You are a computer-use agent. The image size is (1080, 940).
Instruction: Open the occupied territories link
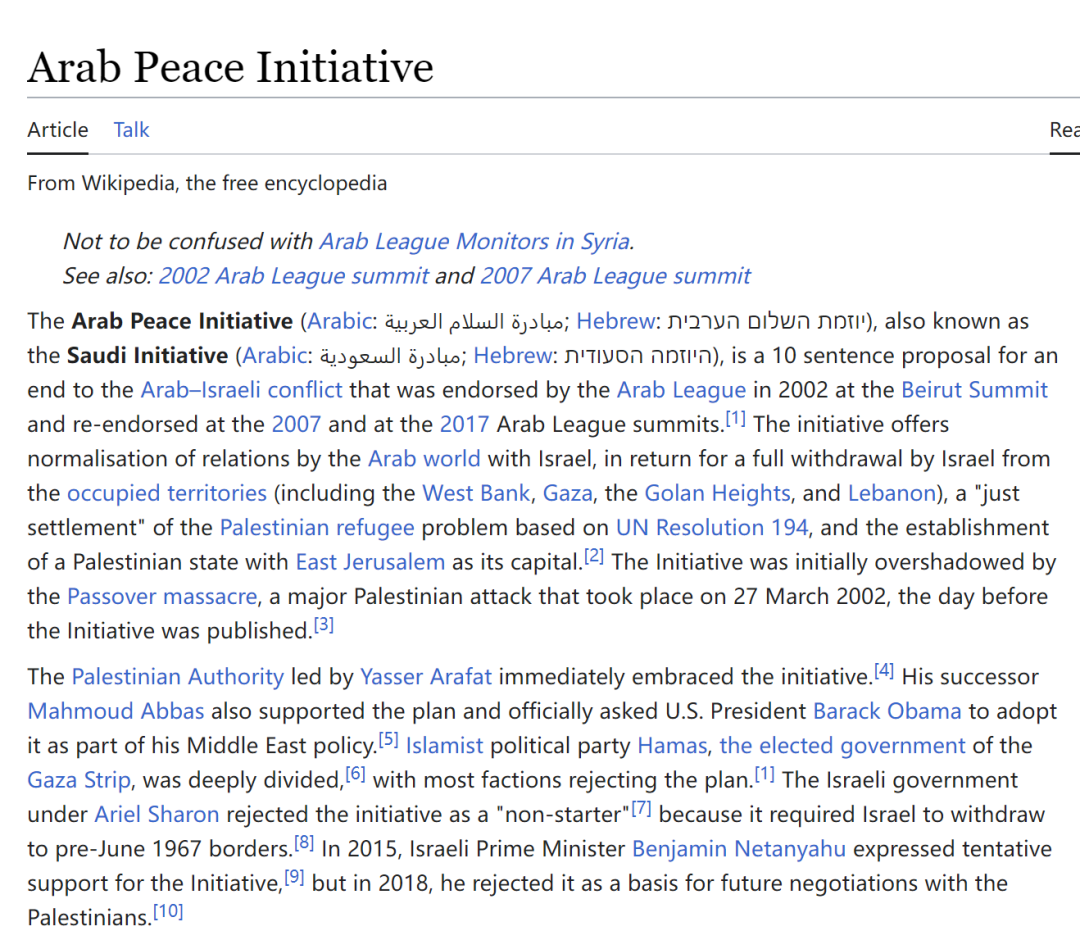tap(167, 493)
